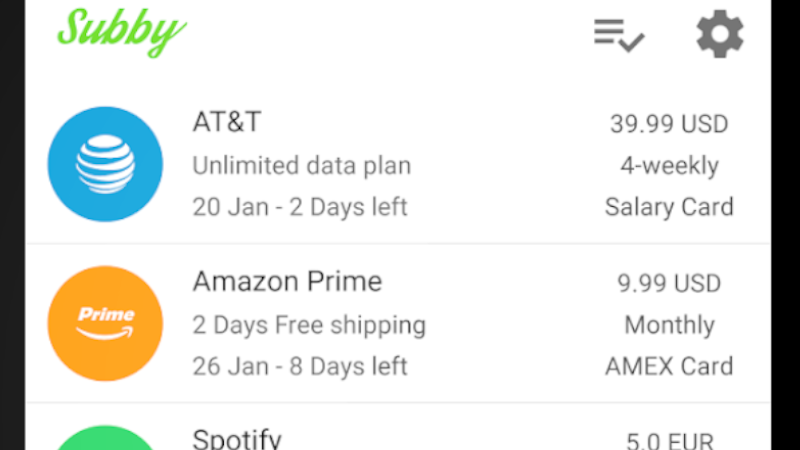Select the 5.0 EUR price
The image size is (800, 450).
click(669, 441)
